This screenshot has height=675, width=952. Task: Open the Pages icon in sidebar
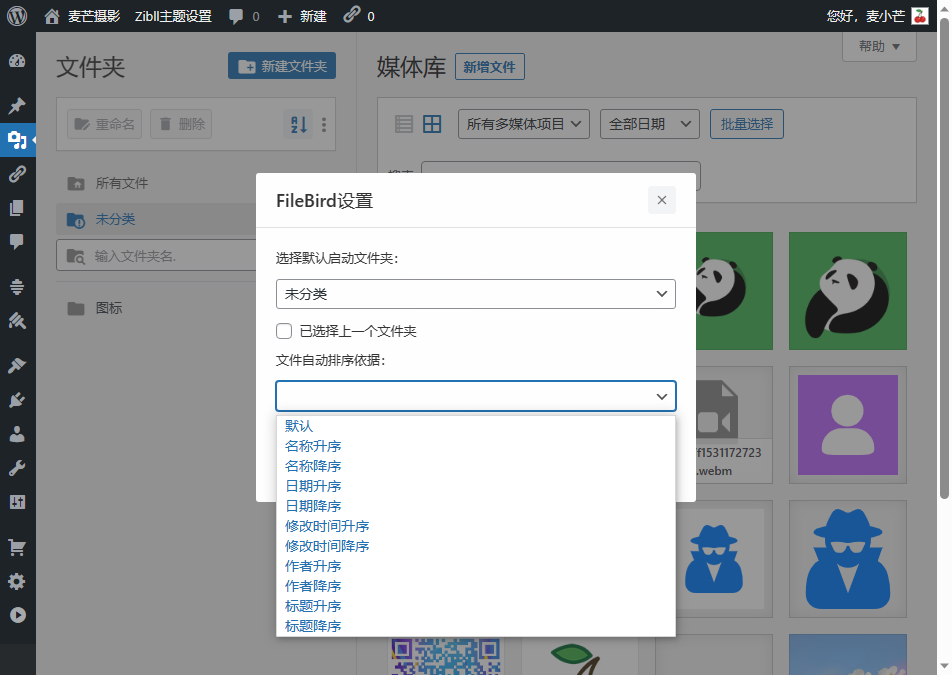pyautogui.click(x=17, y=208)
